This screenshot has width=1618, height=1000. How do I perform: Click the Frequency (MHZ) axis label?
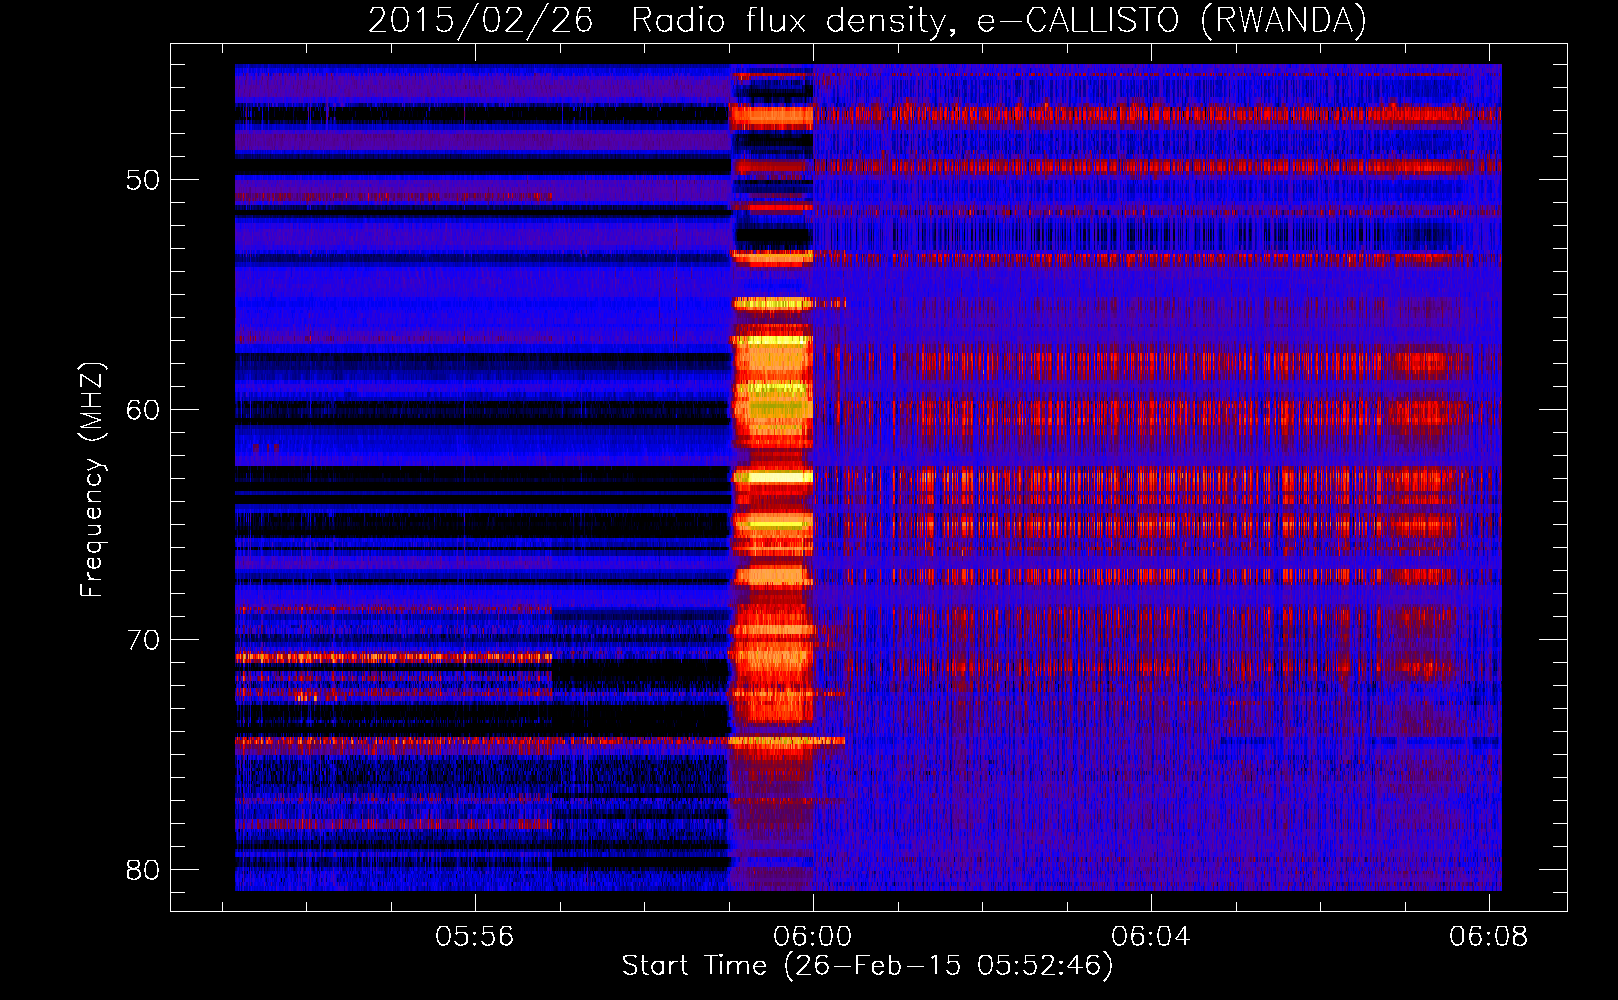pyautogui.click(x=91, y=479)
